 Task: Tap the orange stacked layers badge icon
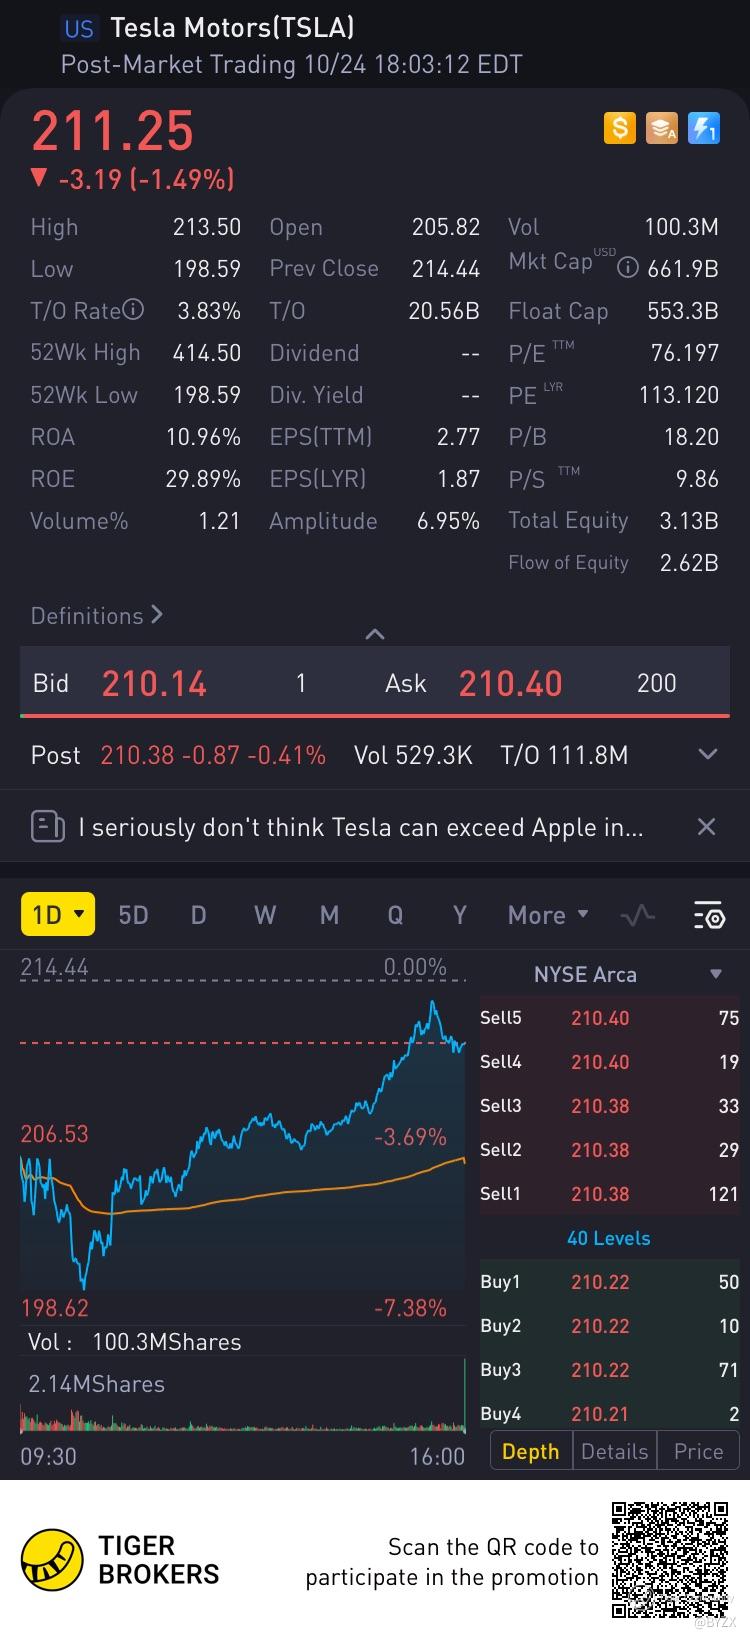click(x=662, y=128)
